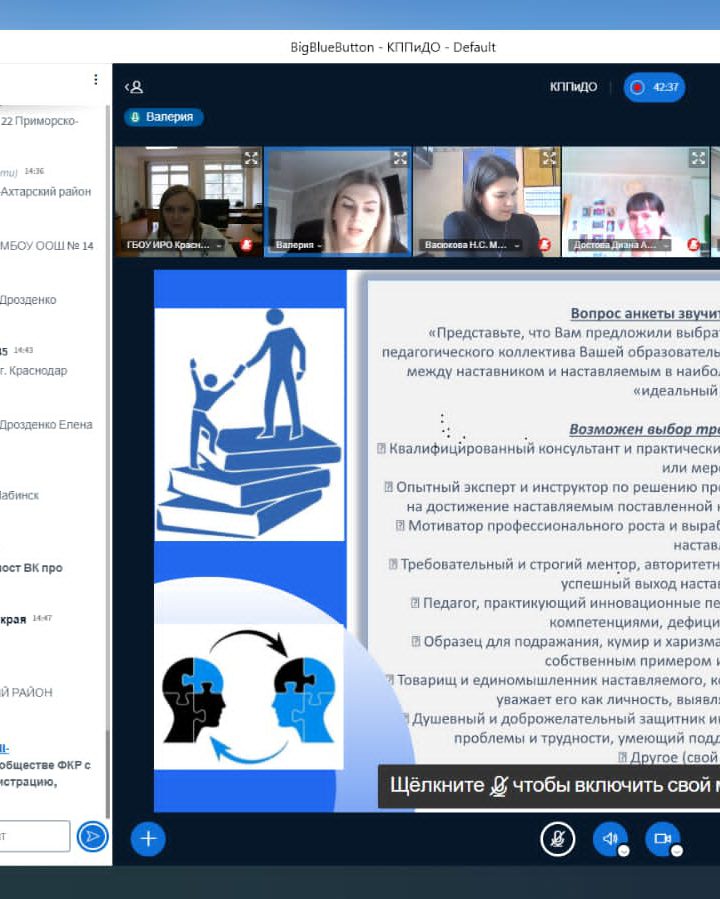
Task: Open Достова Диана webcam name dropdown
Action: click(x=620, y=245)
